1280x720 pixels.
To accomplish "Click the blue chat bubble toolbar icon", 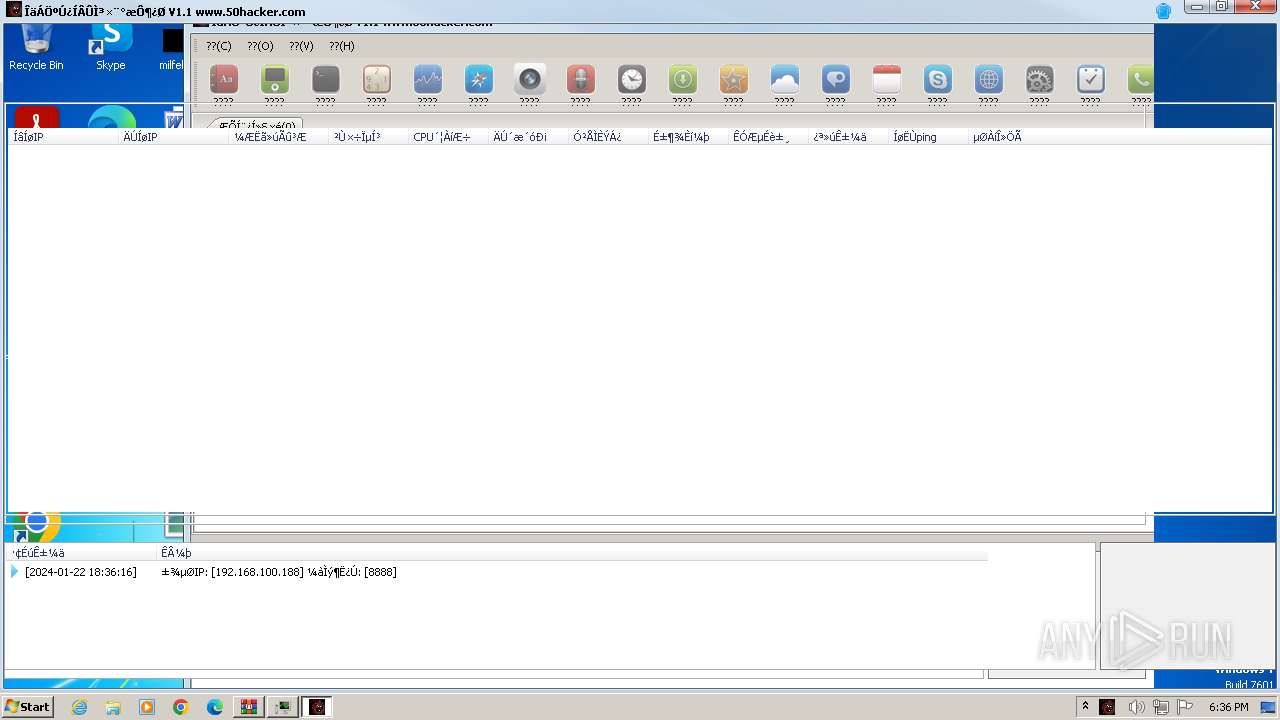I will click(x=835, y=79).
